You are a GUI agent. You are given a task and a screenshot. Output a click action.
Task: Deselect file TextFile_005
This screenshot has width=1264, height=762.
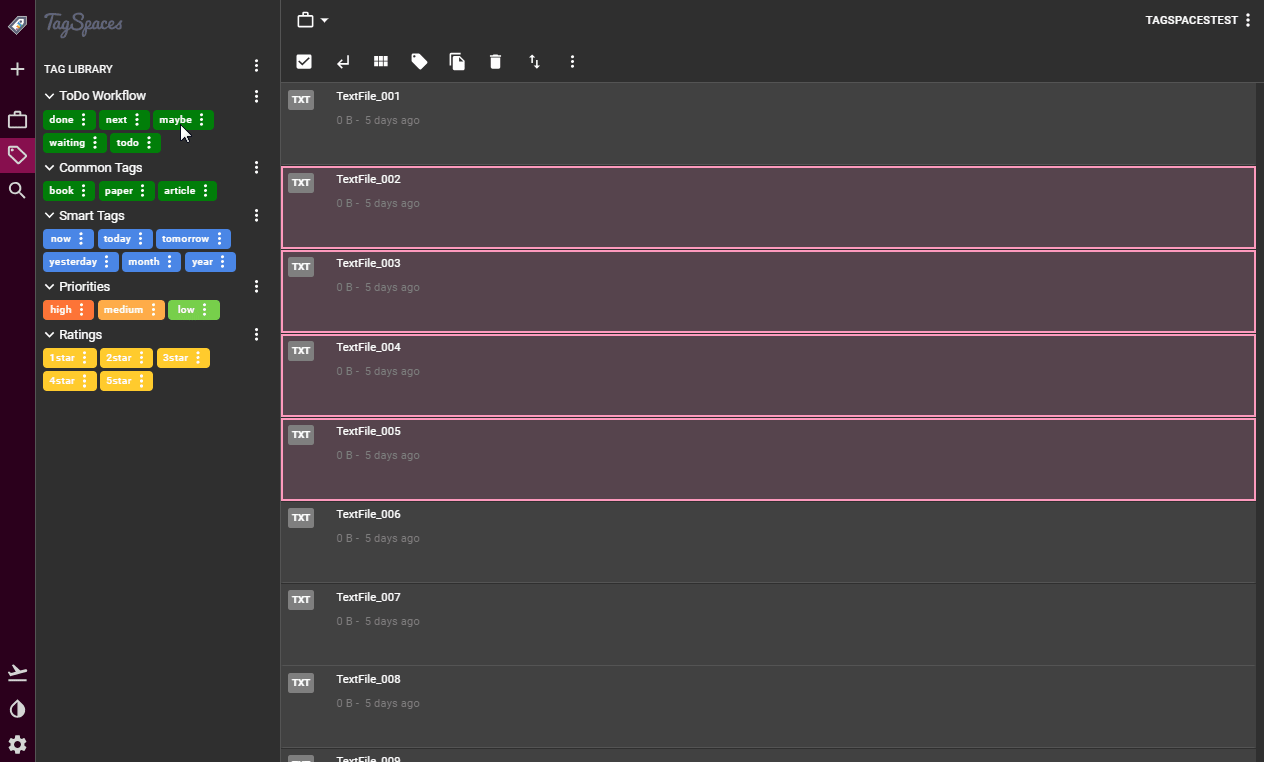pos(768,459)
